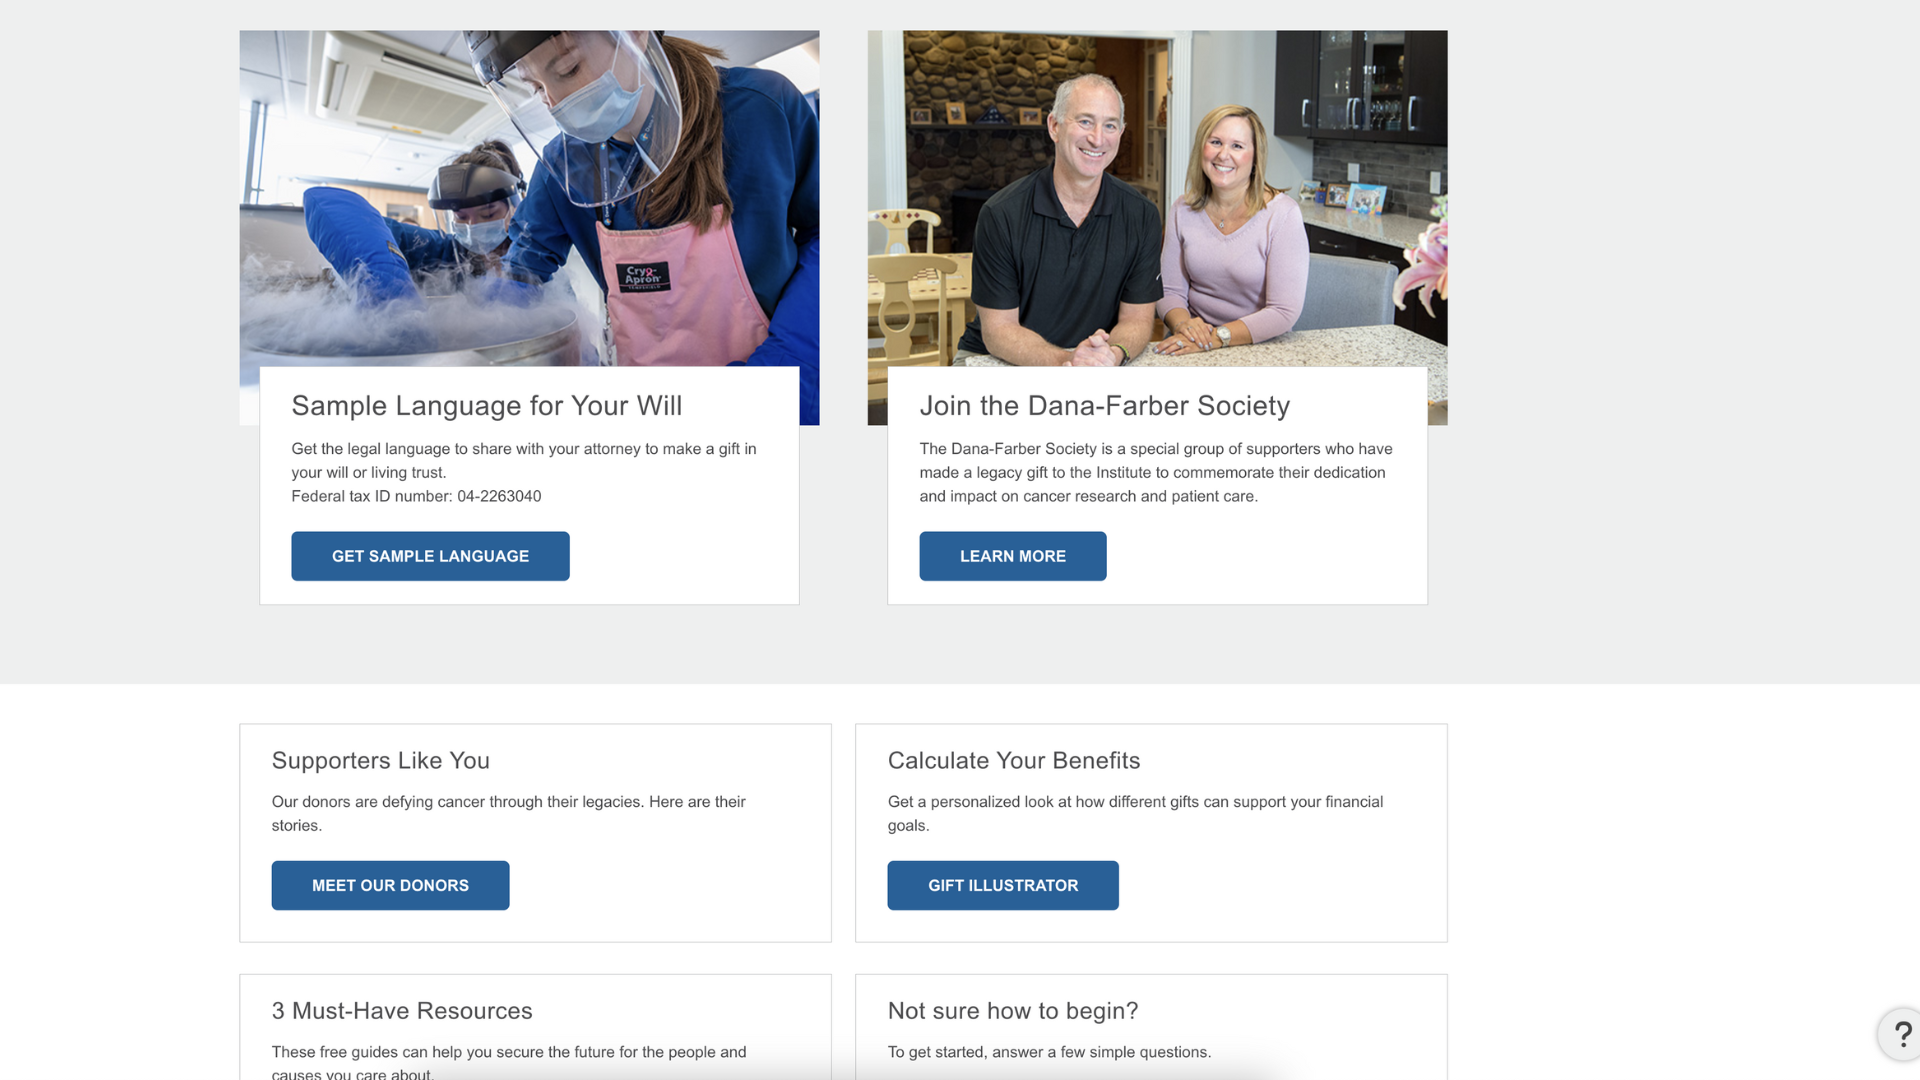Open the help question mark icon
This screenshot has width=1920, height=1080.
[x=1900, y=1034]
